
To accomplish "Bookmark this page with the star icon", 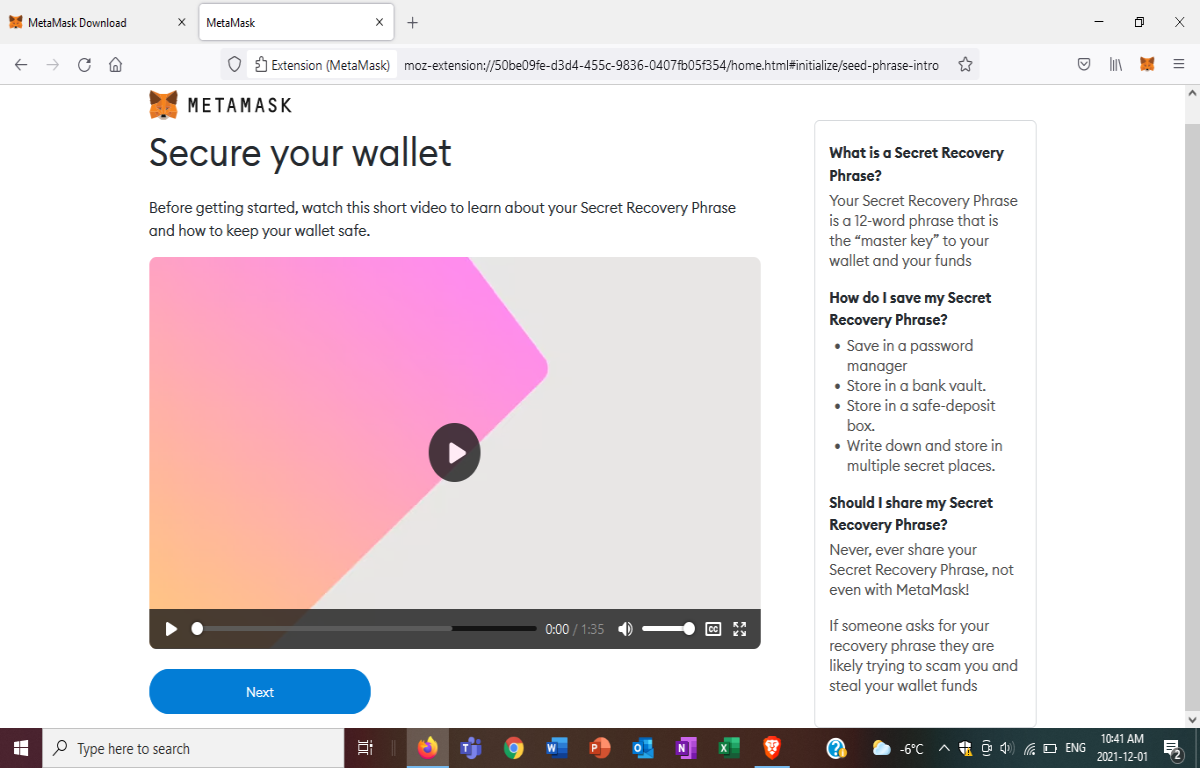I will pos(965,64).
